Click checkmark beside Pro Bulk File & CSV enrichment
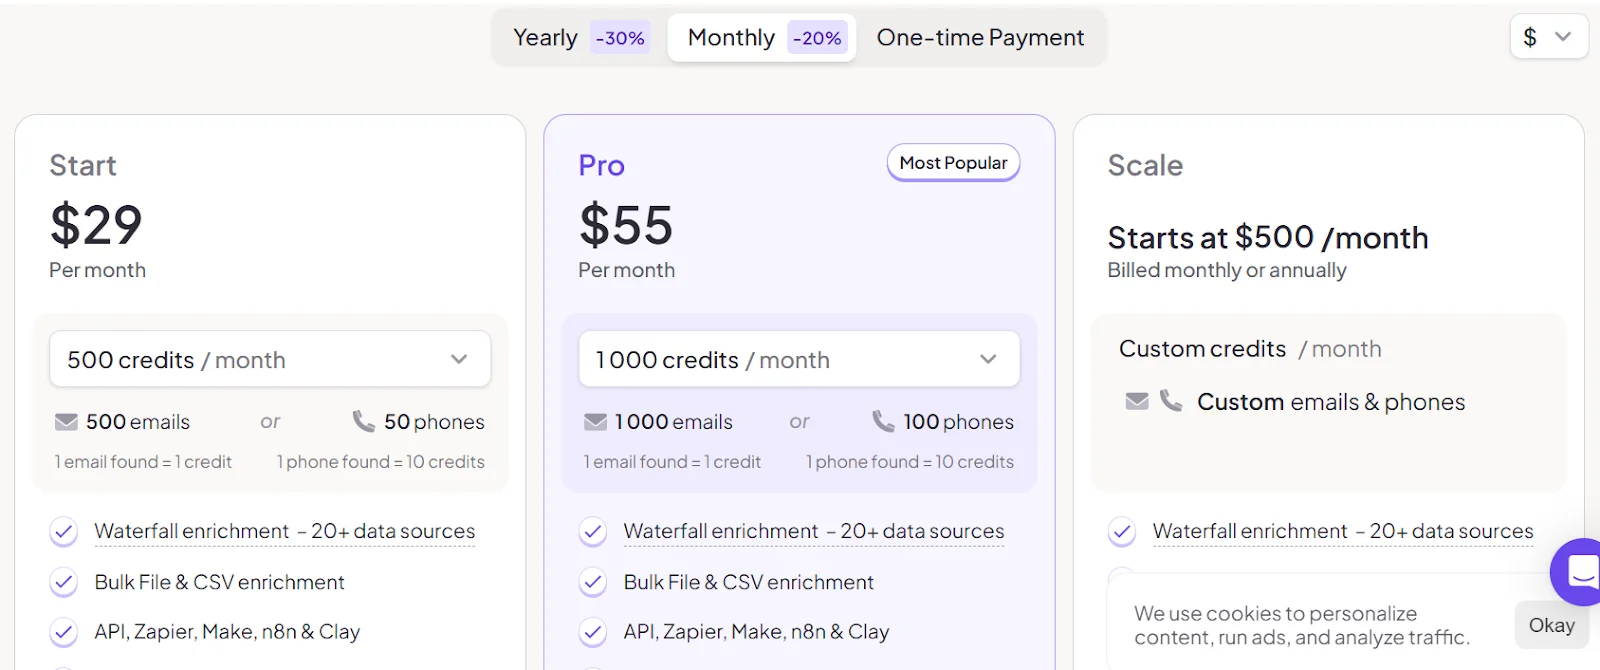1600x670 pixels. [593, 582]
